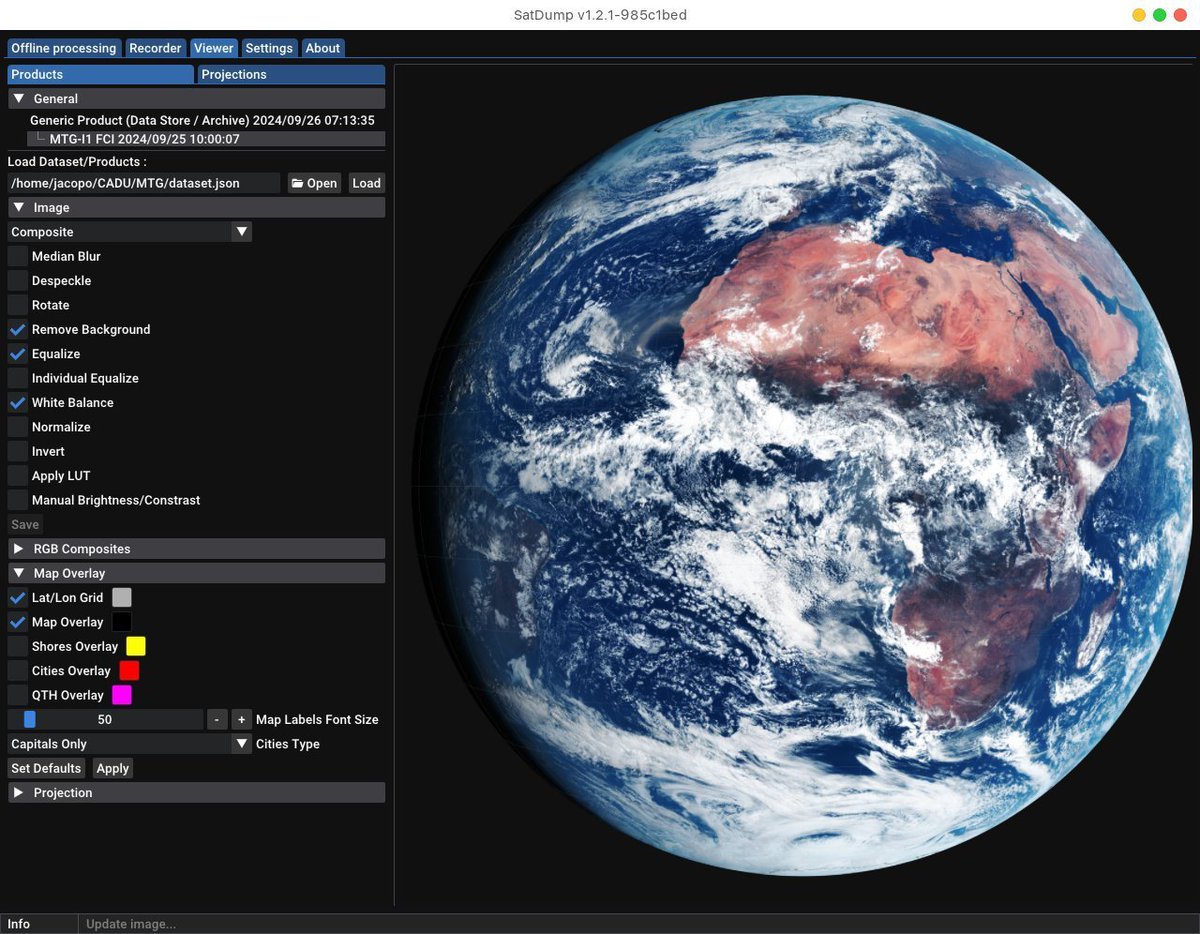1200x934 pixels.
Task: Collapse the General section triangle
Action: tap(19, 99)
